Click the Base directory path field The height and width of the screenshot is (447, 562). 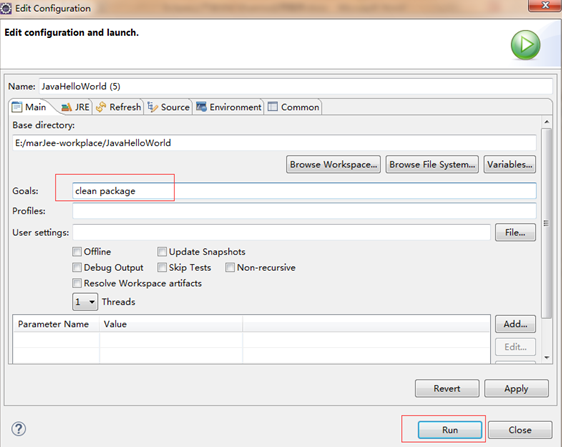(274, 143)
